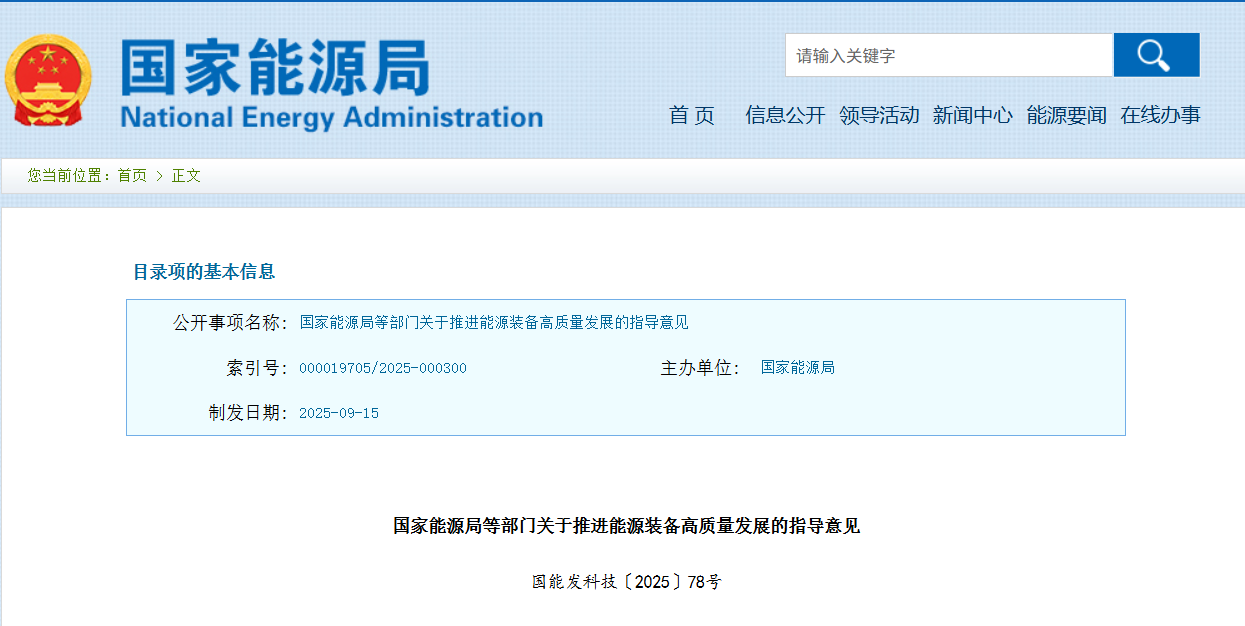Select the 能源要闻 navigation item
Image resolution: width=1245 pixels, height=626 pixels.
coord(1066,116)
